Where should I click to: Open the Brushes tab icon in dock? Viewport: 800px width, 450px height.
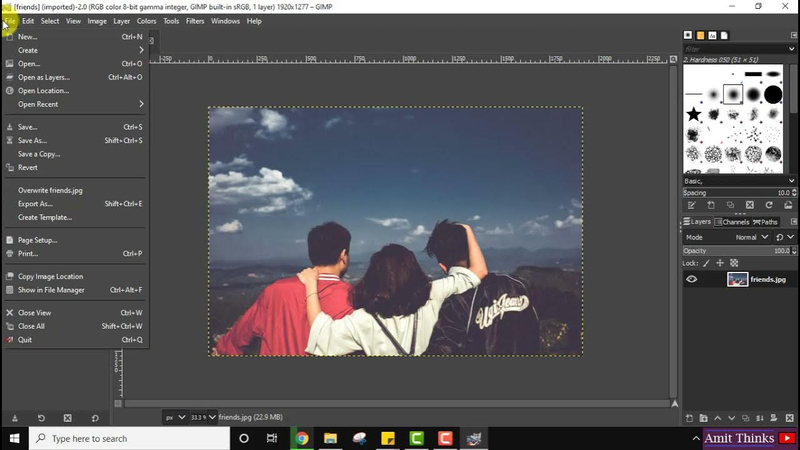click(x=688, y=35)
